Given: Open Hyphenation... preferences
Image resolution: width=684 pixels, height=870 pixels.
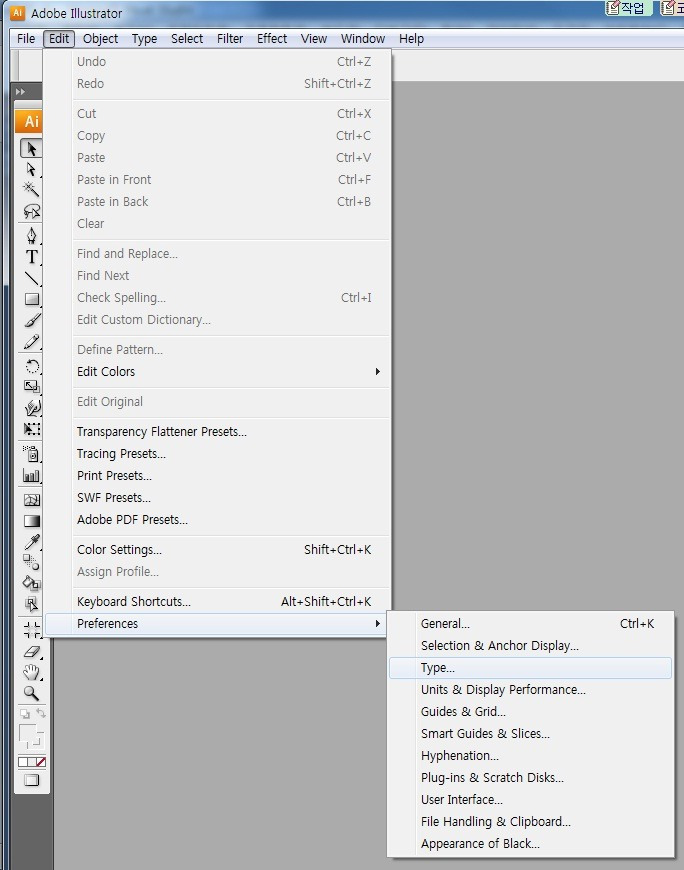Looking at the screenshot, I should (x=530, y=756).
